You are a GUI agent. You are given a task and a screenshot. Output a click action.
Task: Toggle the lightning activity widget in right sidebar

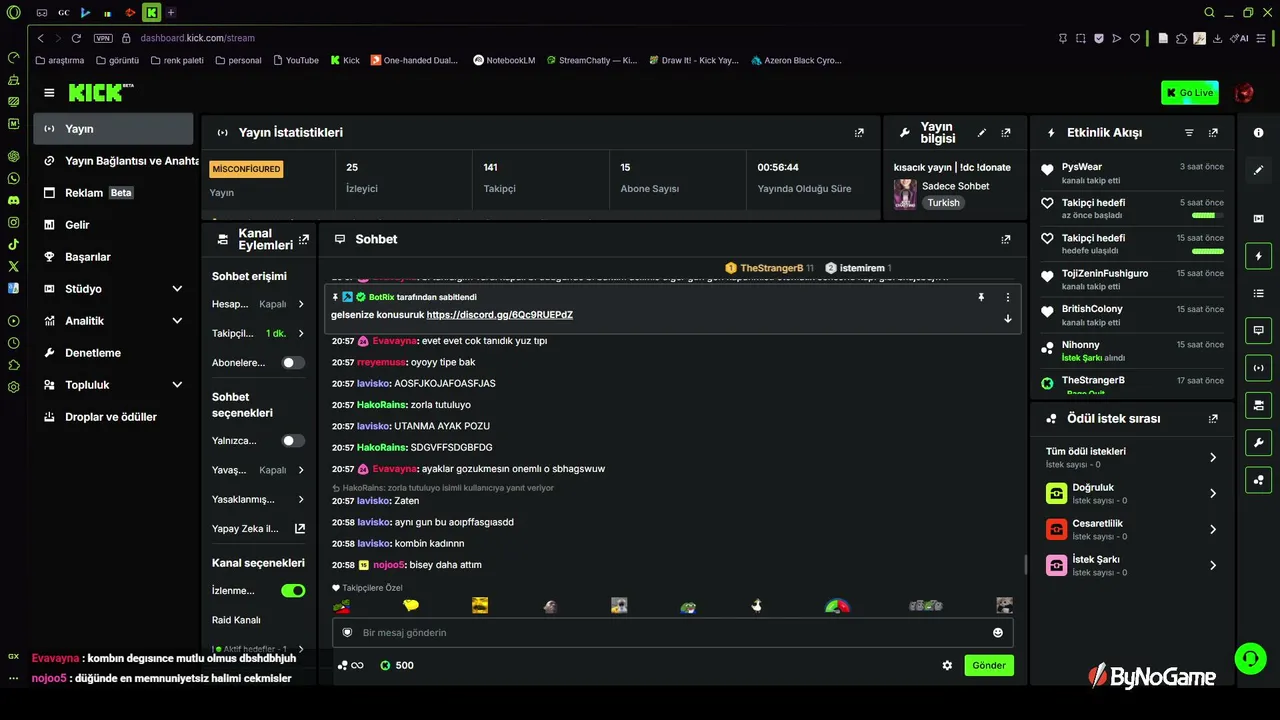(1258, 257)
